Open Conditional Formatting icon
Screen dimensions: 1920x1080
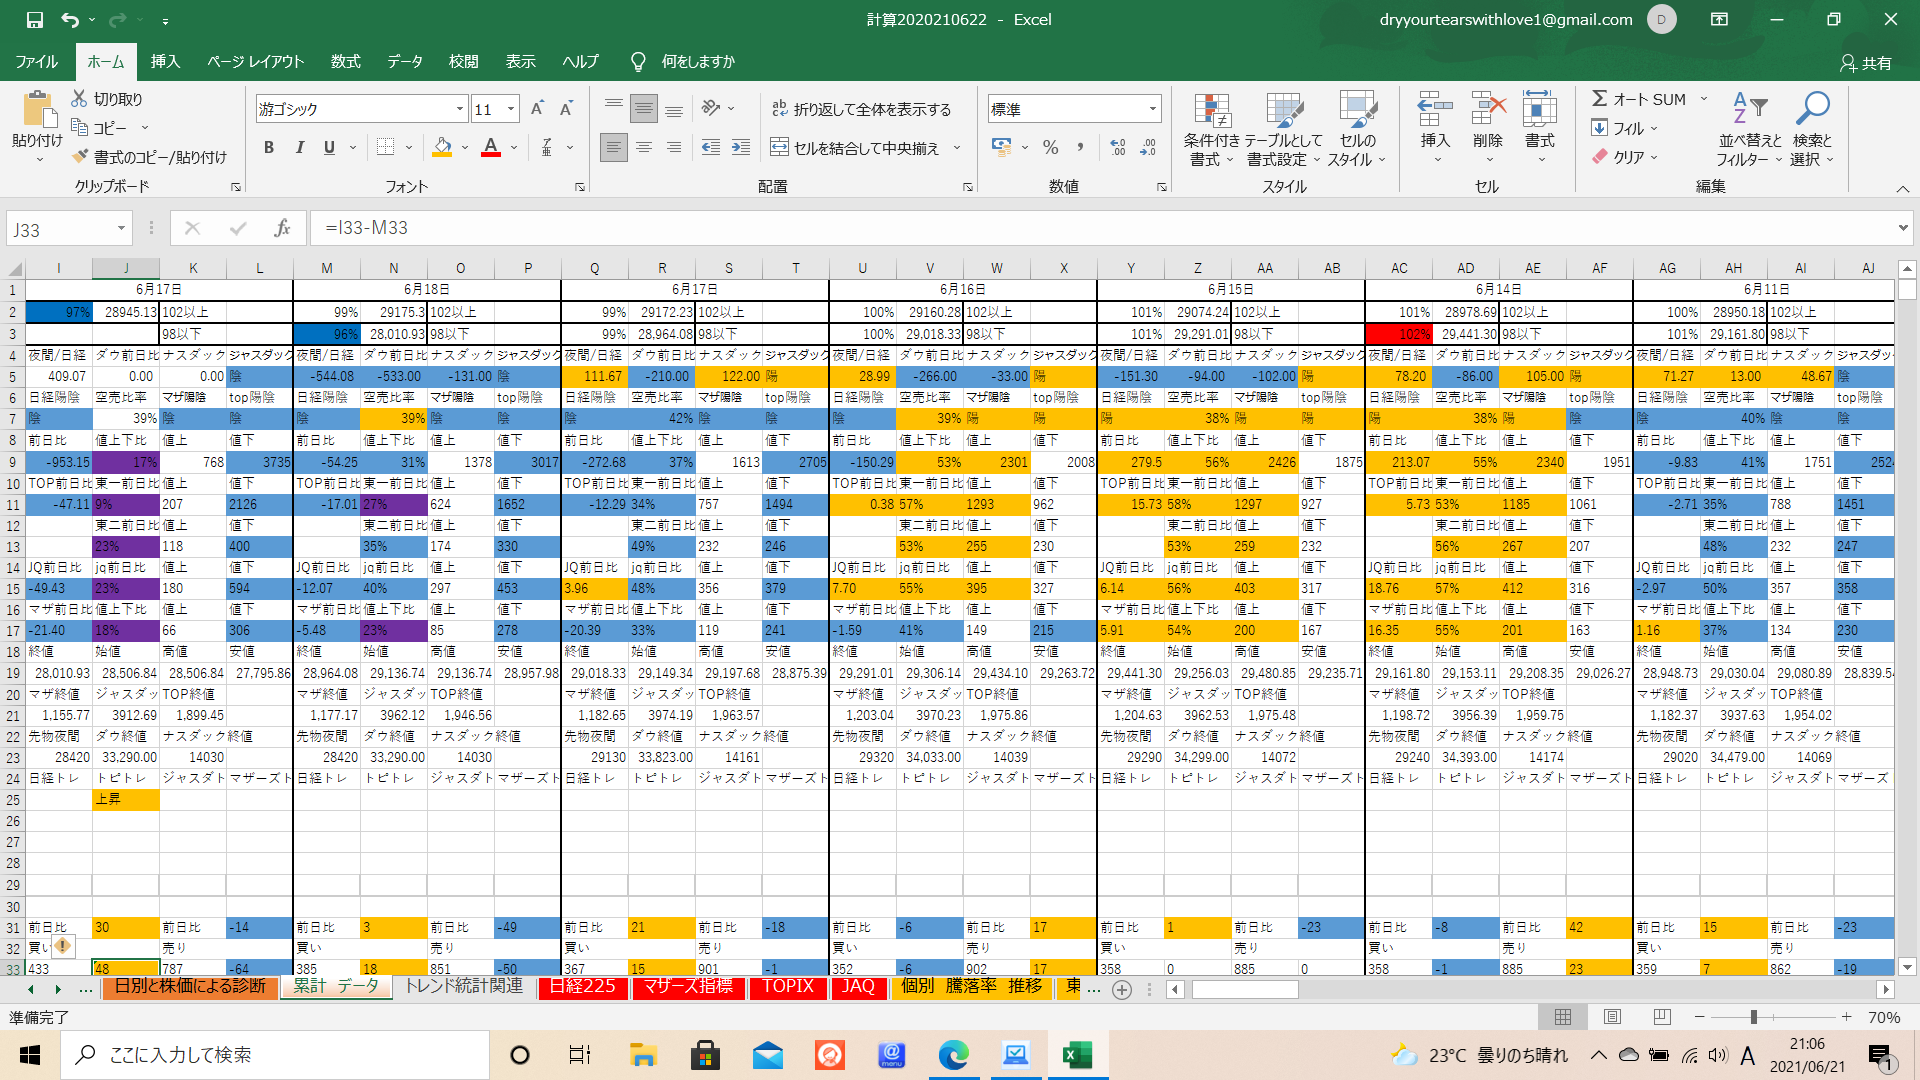point(1211,113)
